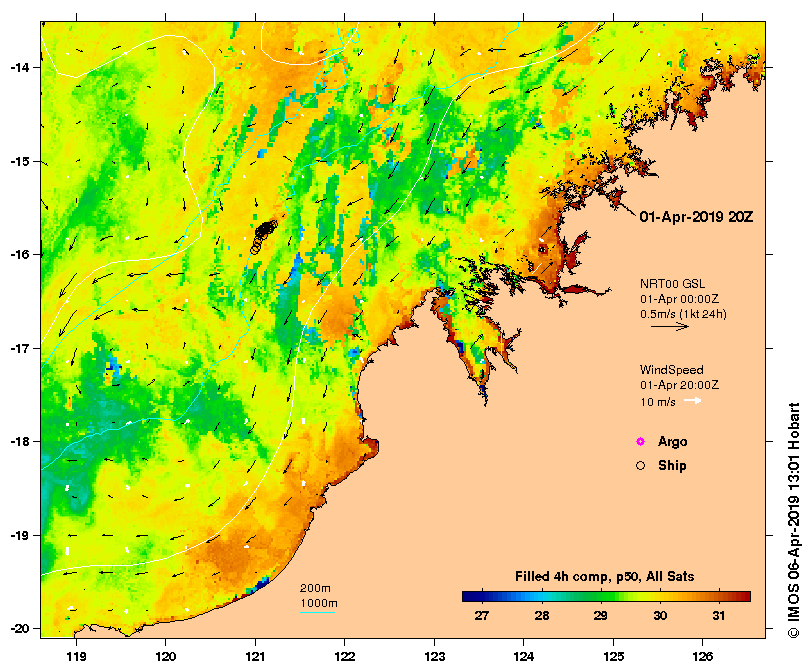Click the NRT00 GSL label
This screenshot has width=809, height=672.
coord(672,284)
